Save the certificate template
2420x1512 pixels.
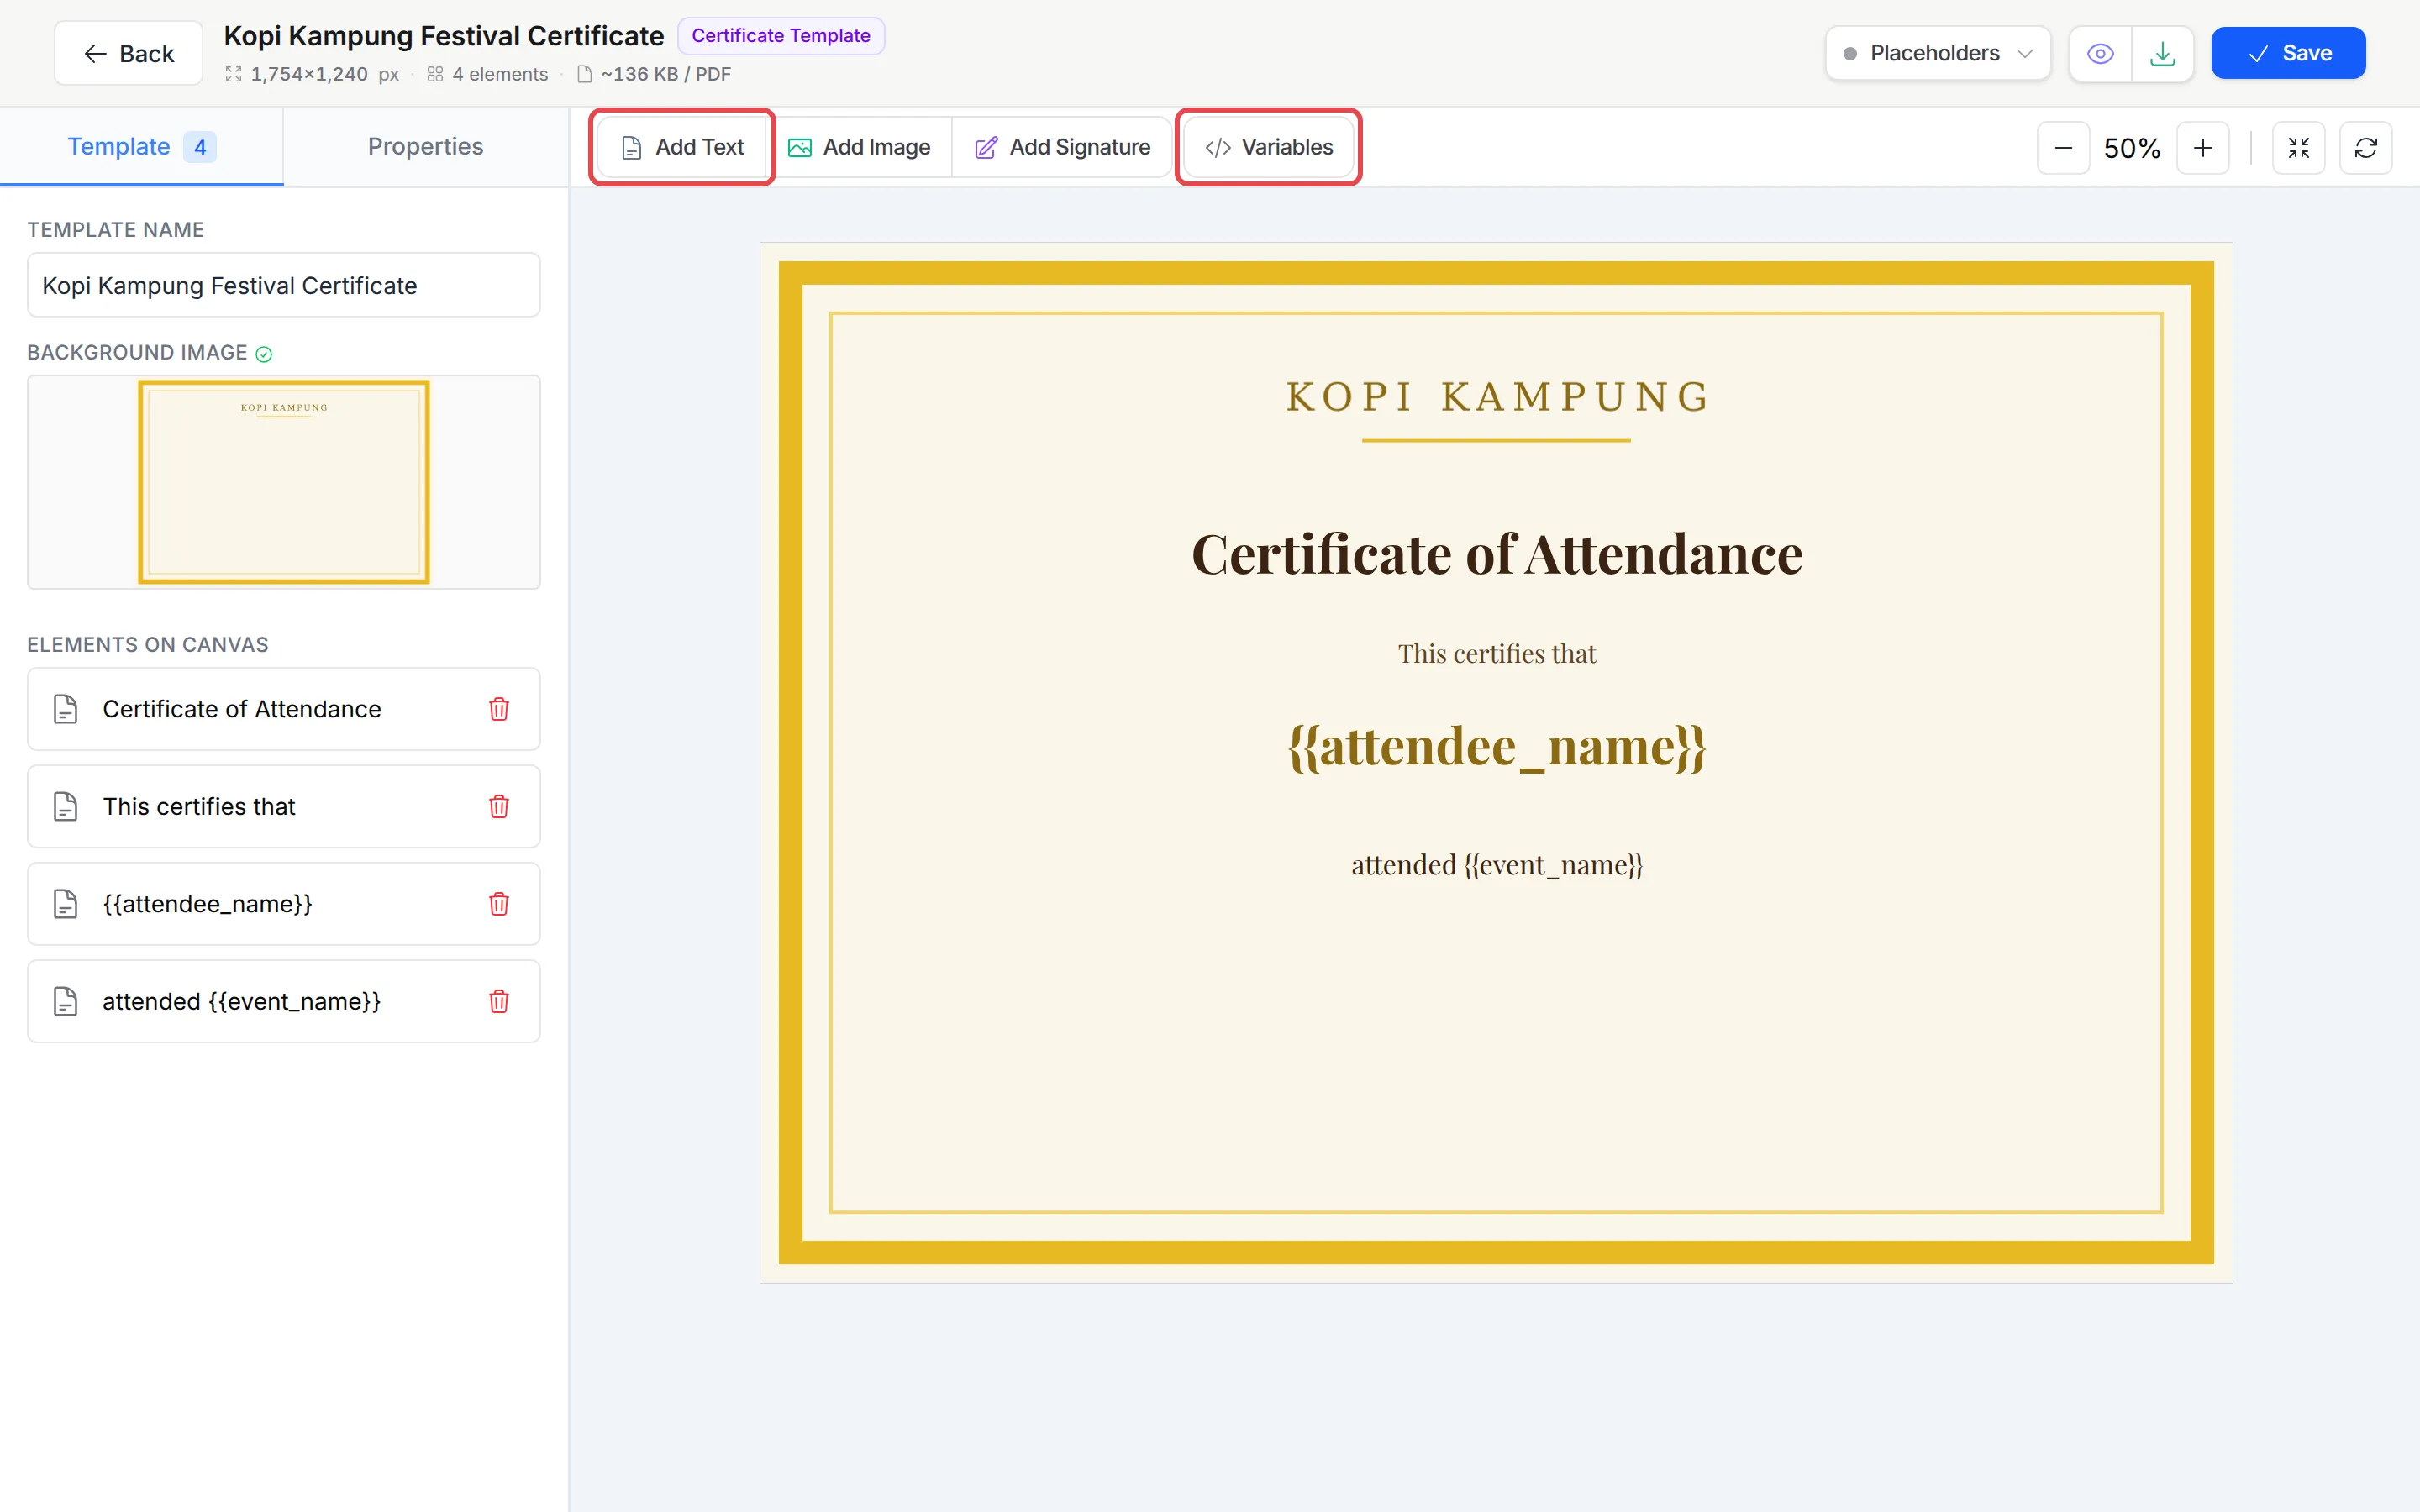(2288, 53)
